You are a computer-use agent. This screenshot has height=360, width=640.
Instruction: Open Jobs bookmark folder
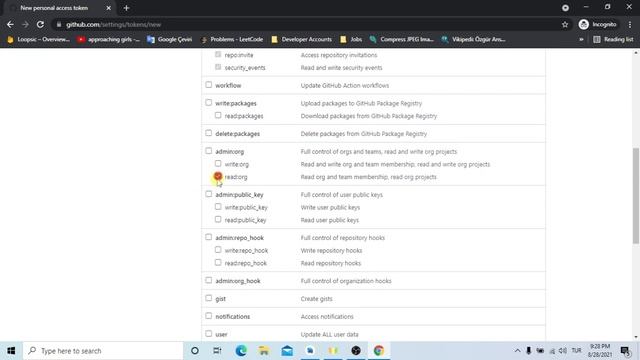[351, 40]
